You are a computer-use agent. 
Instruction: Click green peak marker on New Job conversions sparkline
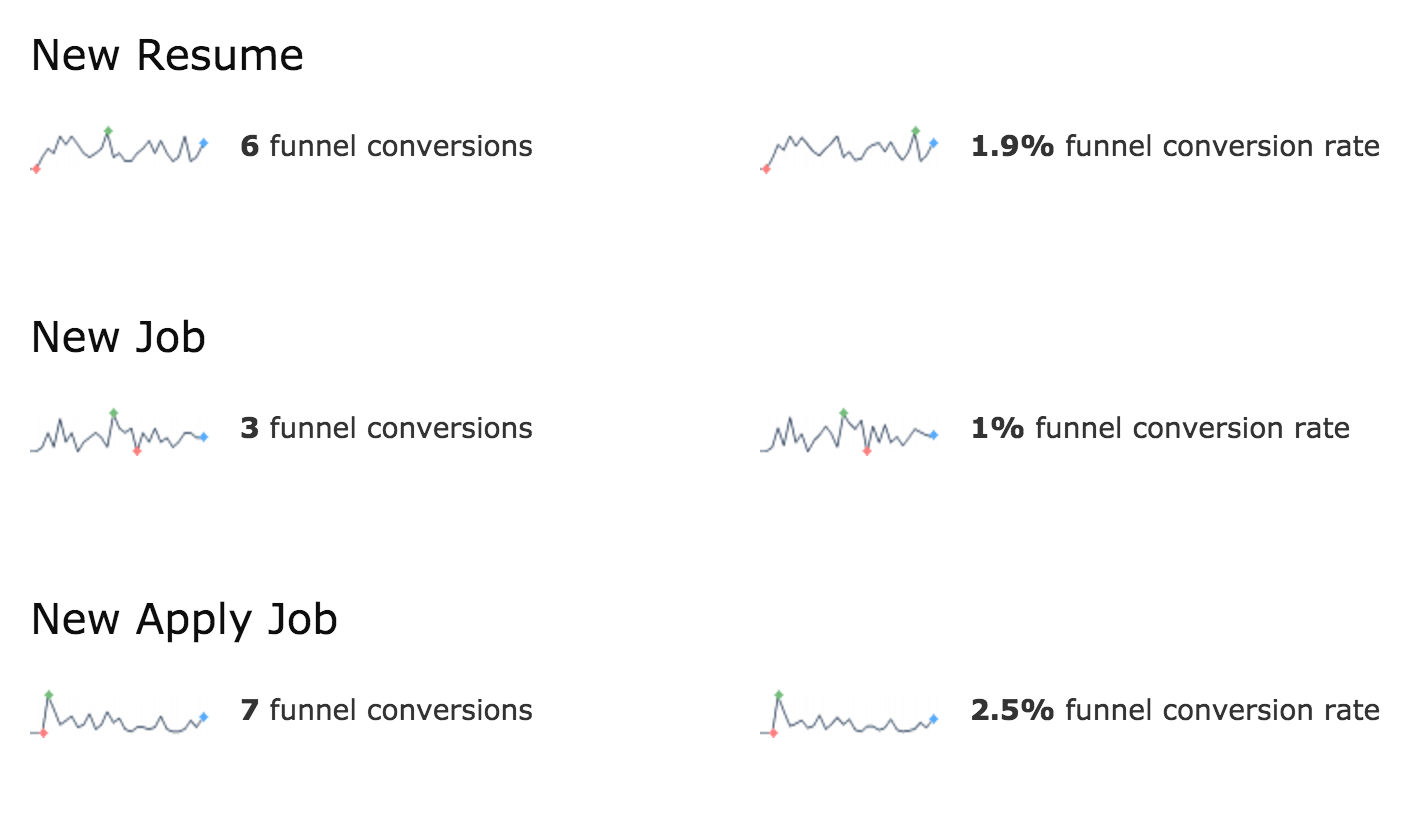pos(114,413)
